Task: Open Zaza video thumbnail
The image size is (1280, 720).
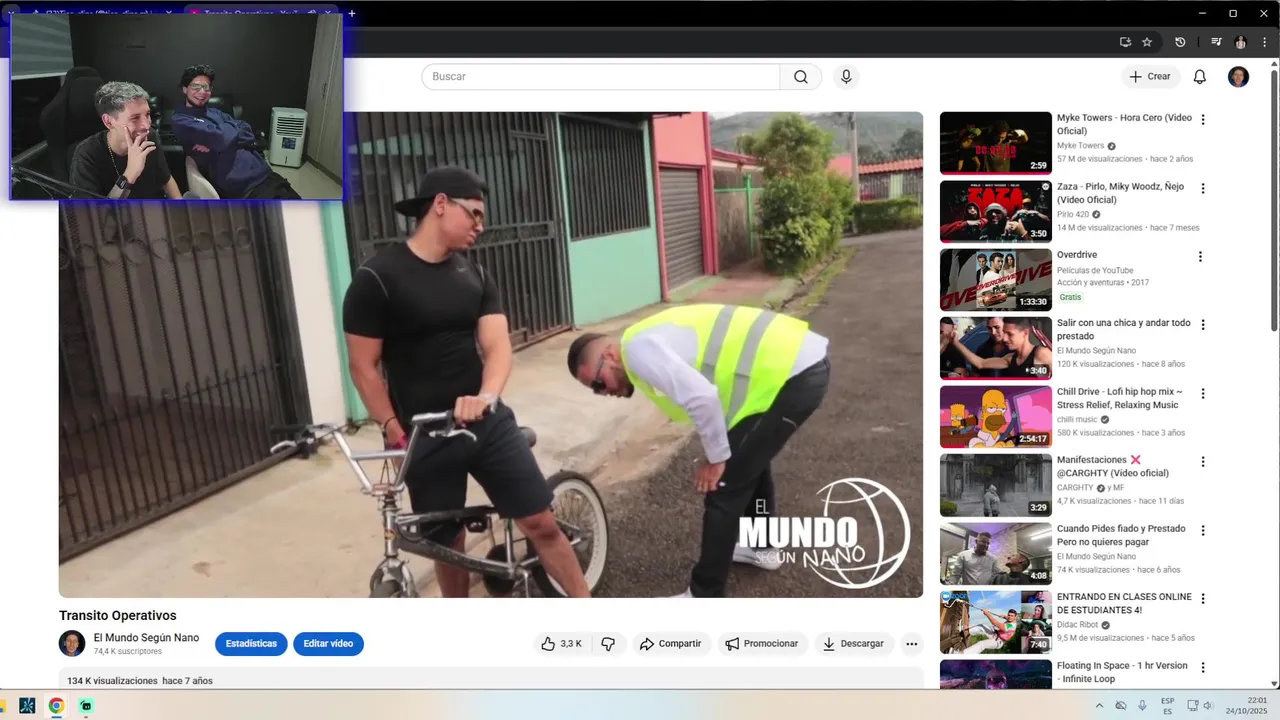Action: [x=996, y=211]
